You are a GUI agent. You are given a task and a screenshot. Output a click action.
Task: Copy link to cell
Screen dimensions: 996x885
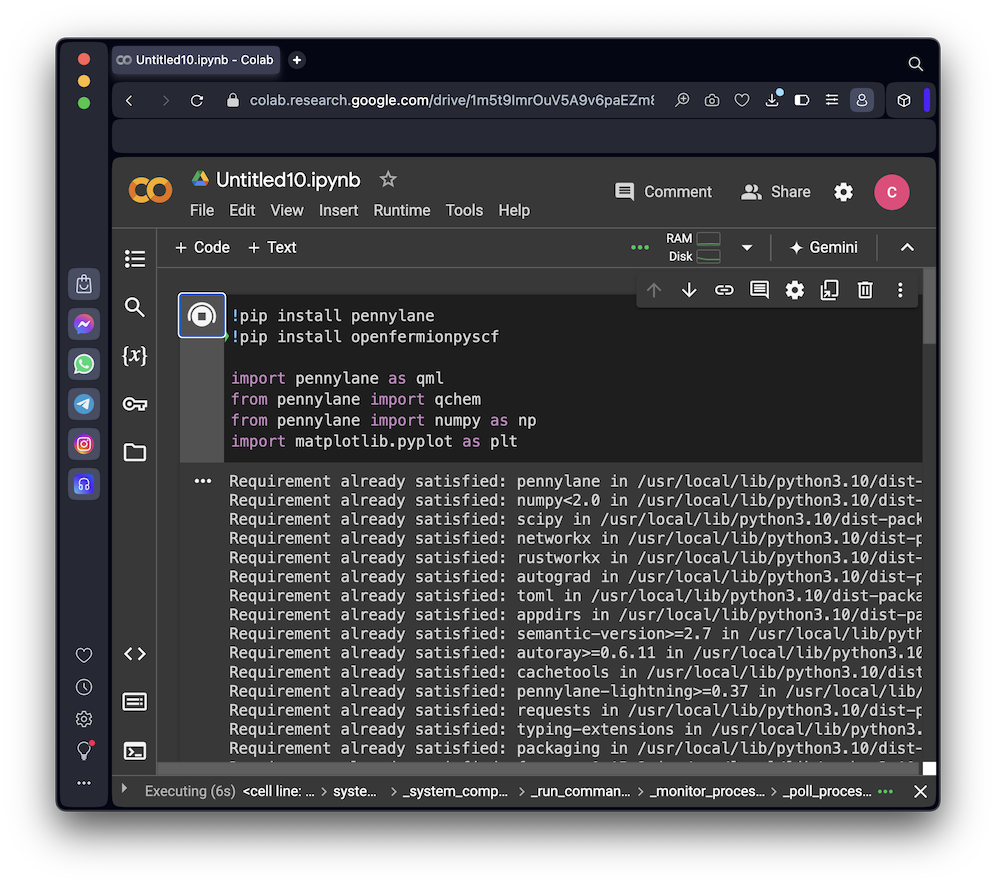(x=724, y=290)
